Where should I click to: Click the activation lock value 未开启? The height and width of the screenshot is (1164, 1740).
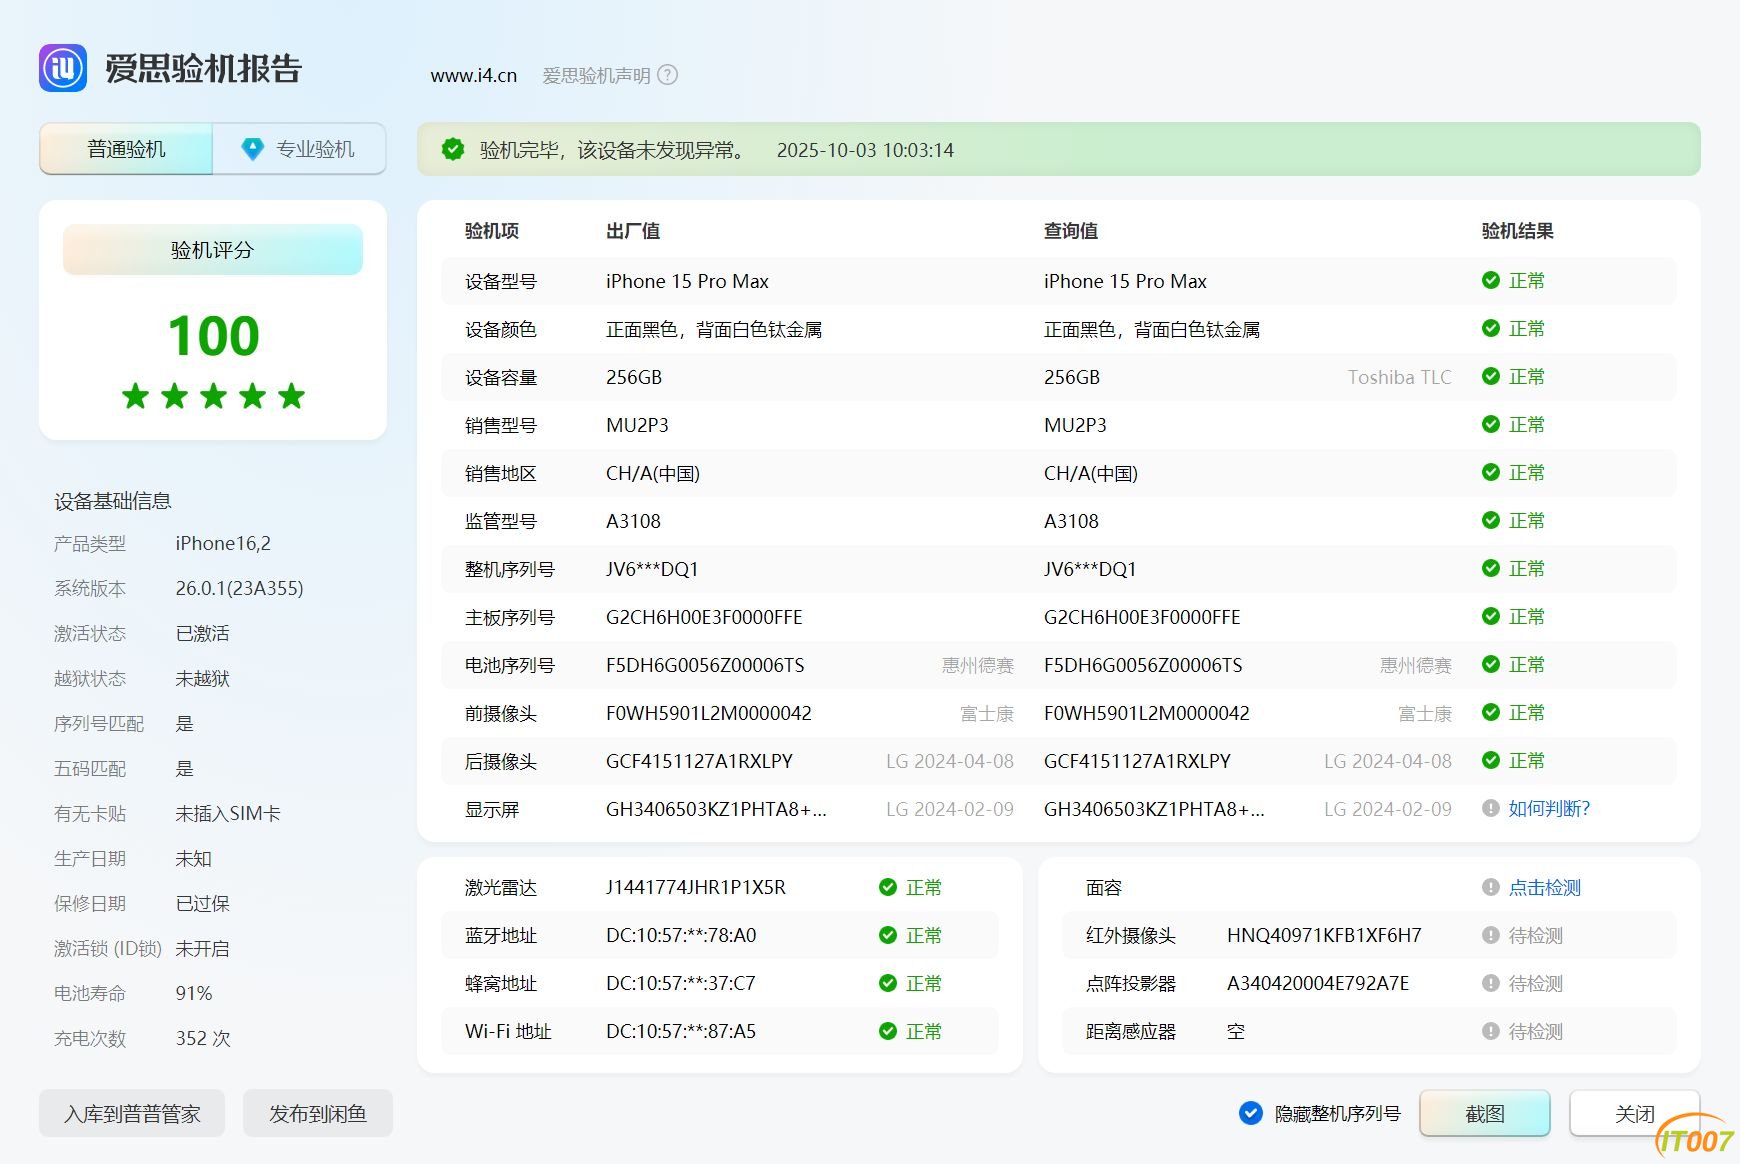coord(202,949)
